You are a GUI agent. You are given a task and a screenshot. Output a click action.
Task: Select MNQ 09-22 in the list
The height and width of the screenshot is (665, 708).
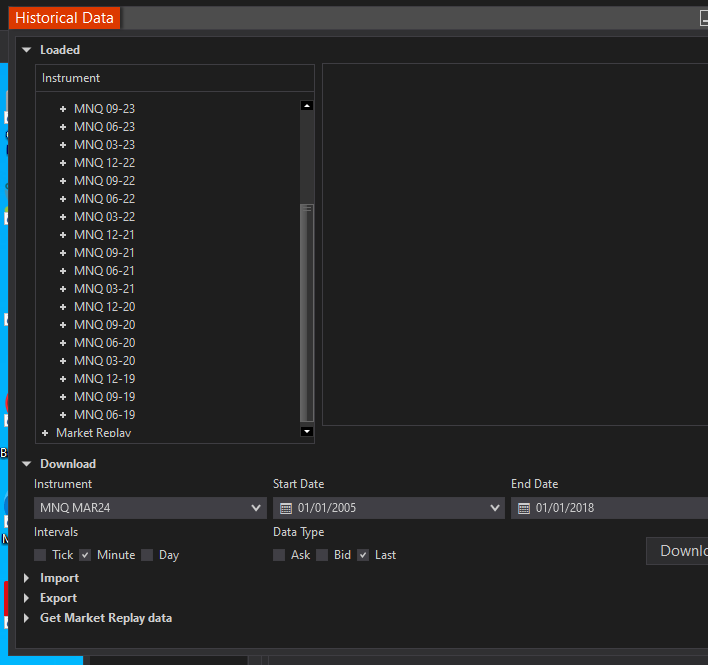(x=104, y=181)
